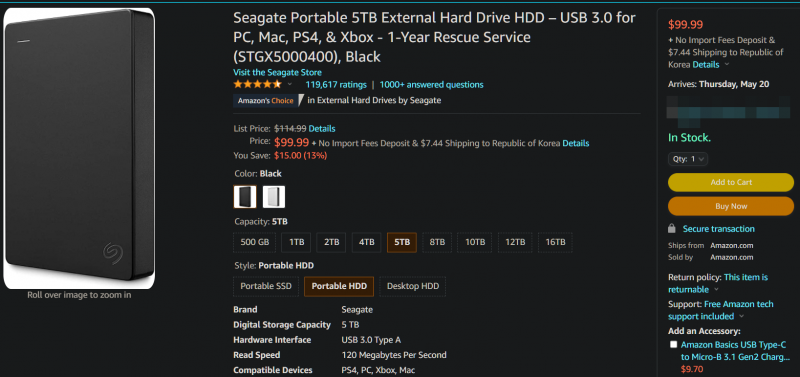Screen dimensions: 800x377
Task: Click the Amazon's Choice badge
Action: (268, 100)
